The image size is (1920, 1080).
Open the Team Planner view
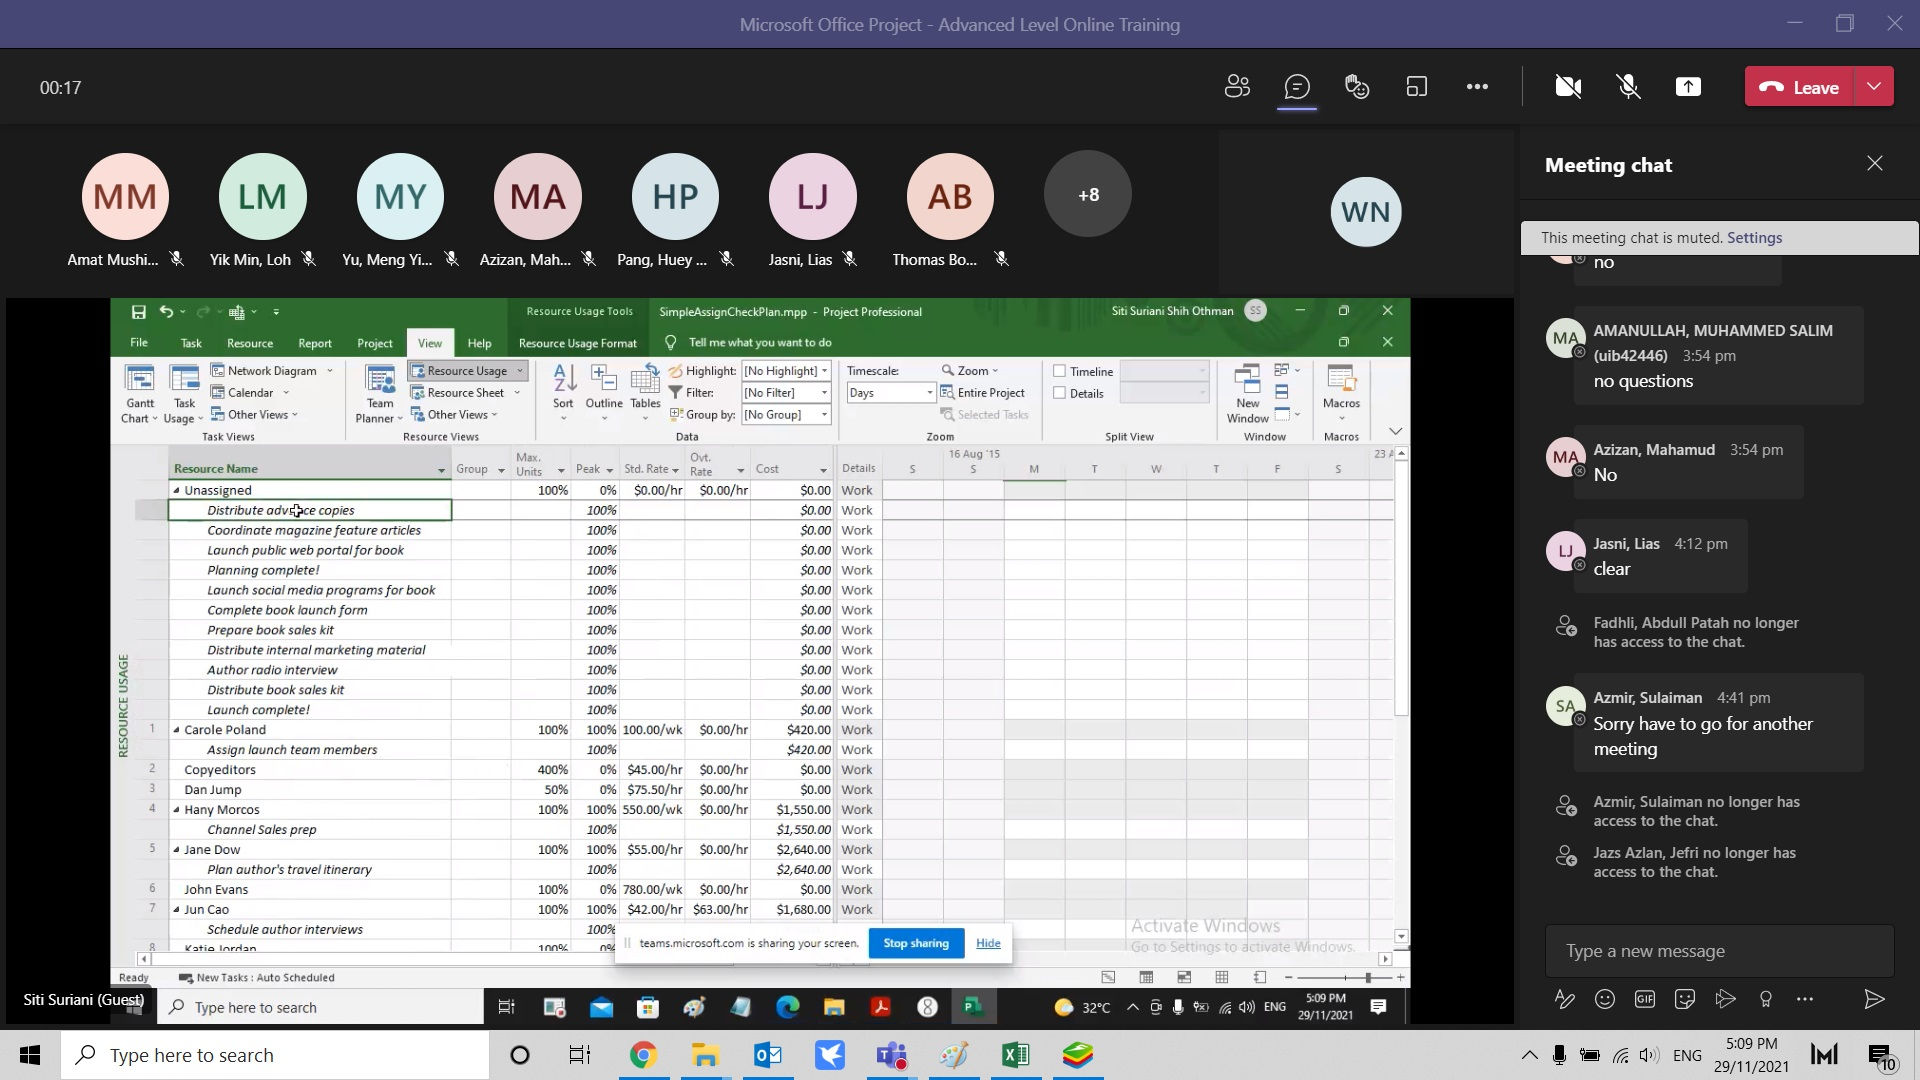click(379, 393)
